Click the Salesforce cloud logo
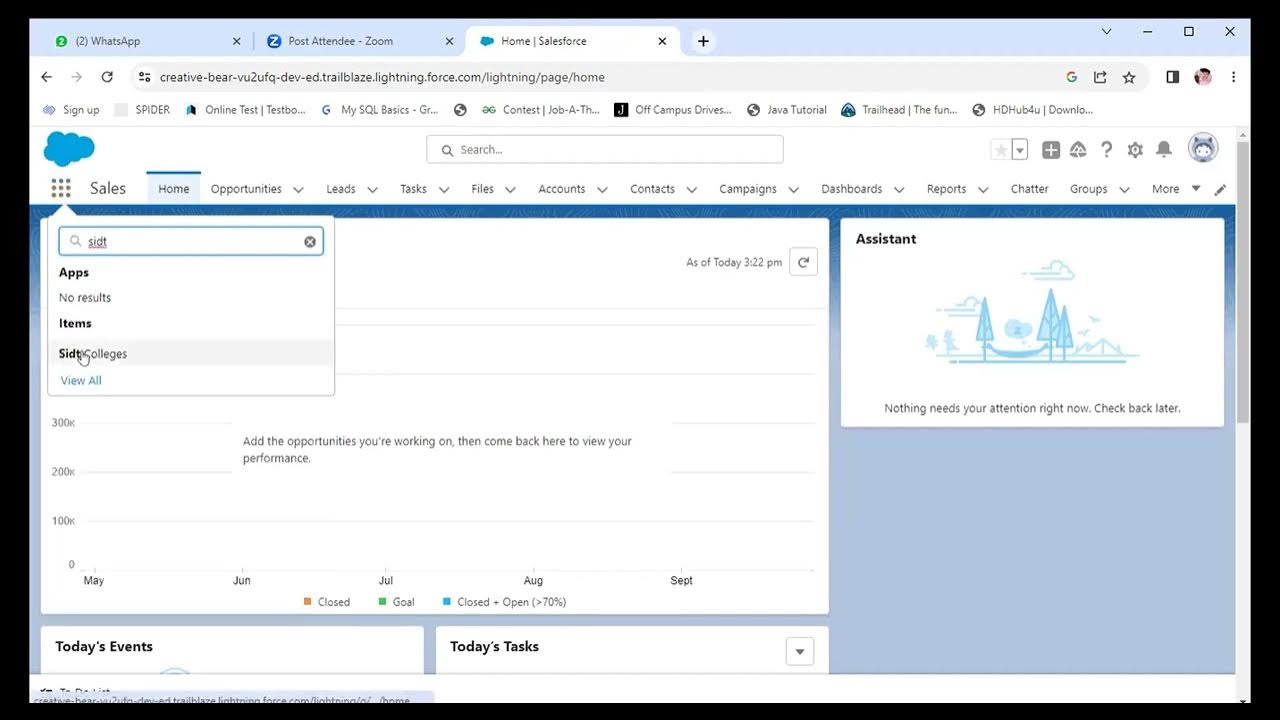The width and height of the screenshot is (1280, 720). click(69, 149)
